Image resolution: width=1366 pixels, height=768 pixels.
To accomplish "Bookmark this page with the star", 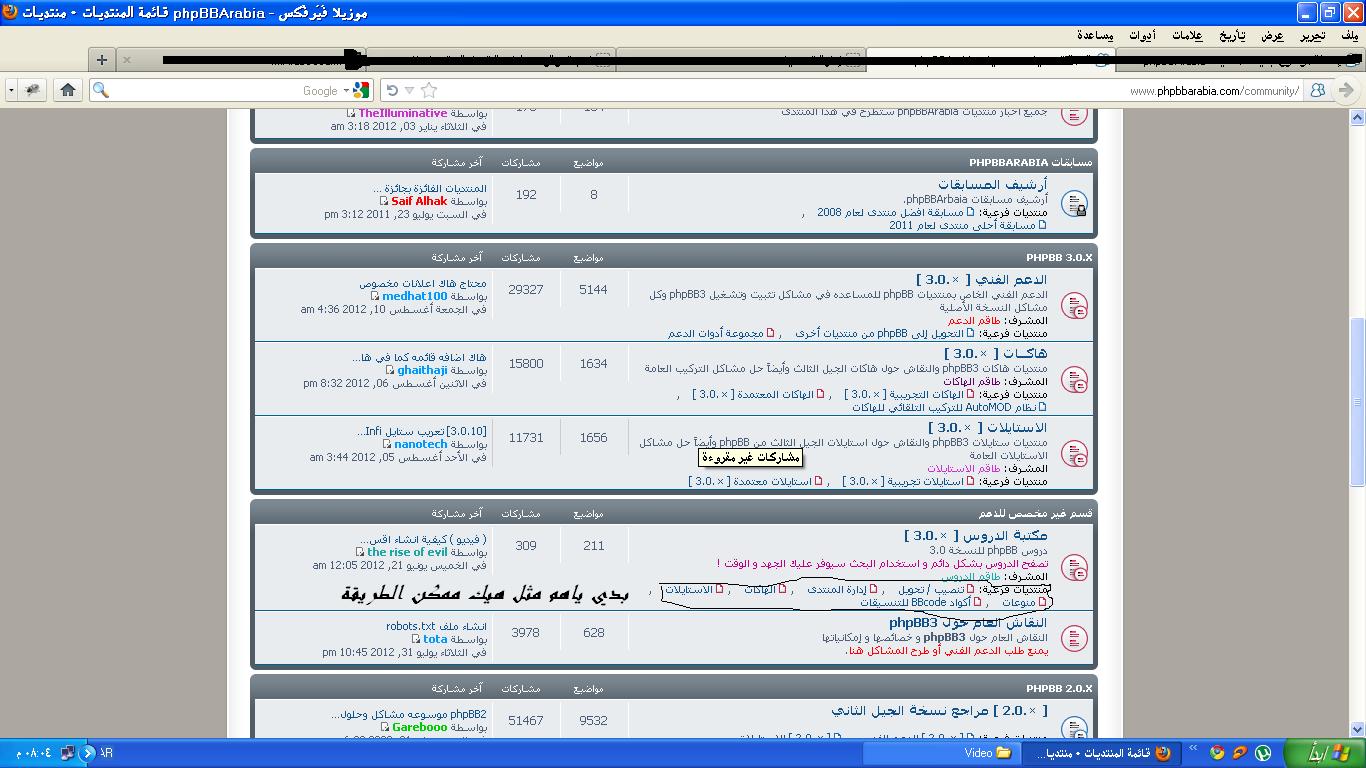I will tap(429, 90).
